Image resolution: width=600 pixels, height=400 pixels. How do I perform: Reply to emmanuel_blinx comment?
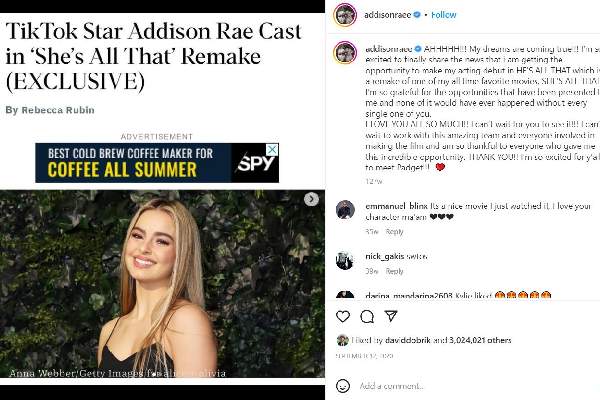pos(394,232)
